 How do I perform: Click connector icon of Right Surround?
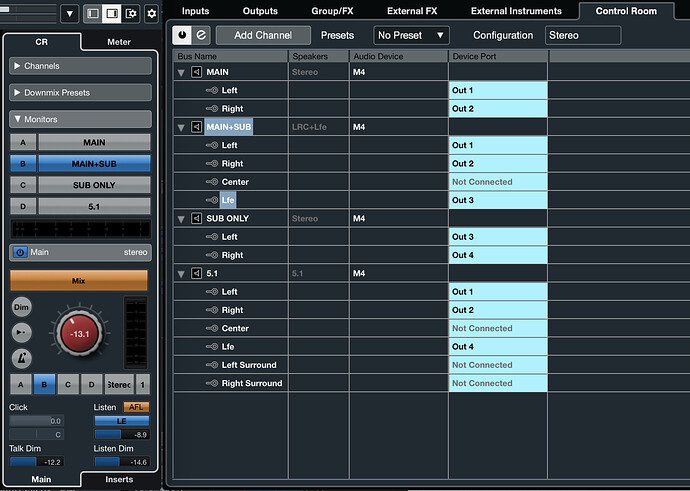[212, 383]
